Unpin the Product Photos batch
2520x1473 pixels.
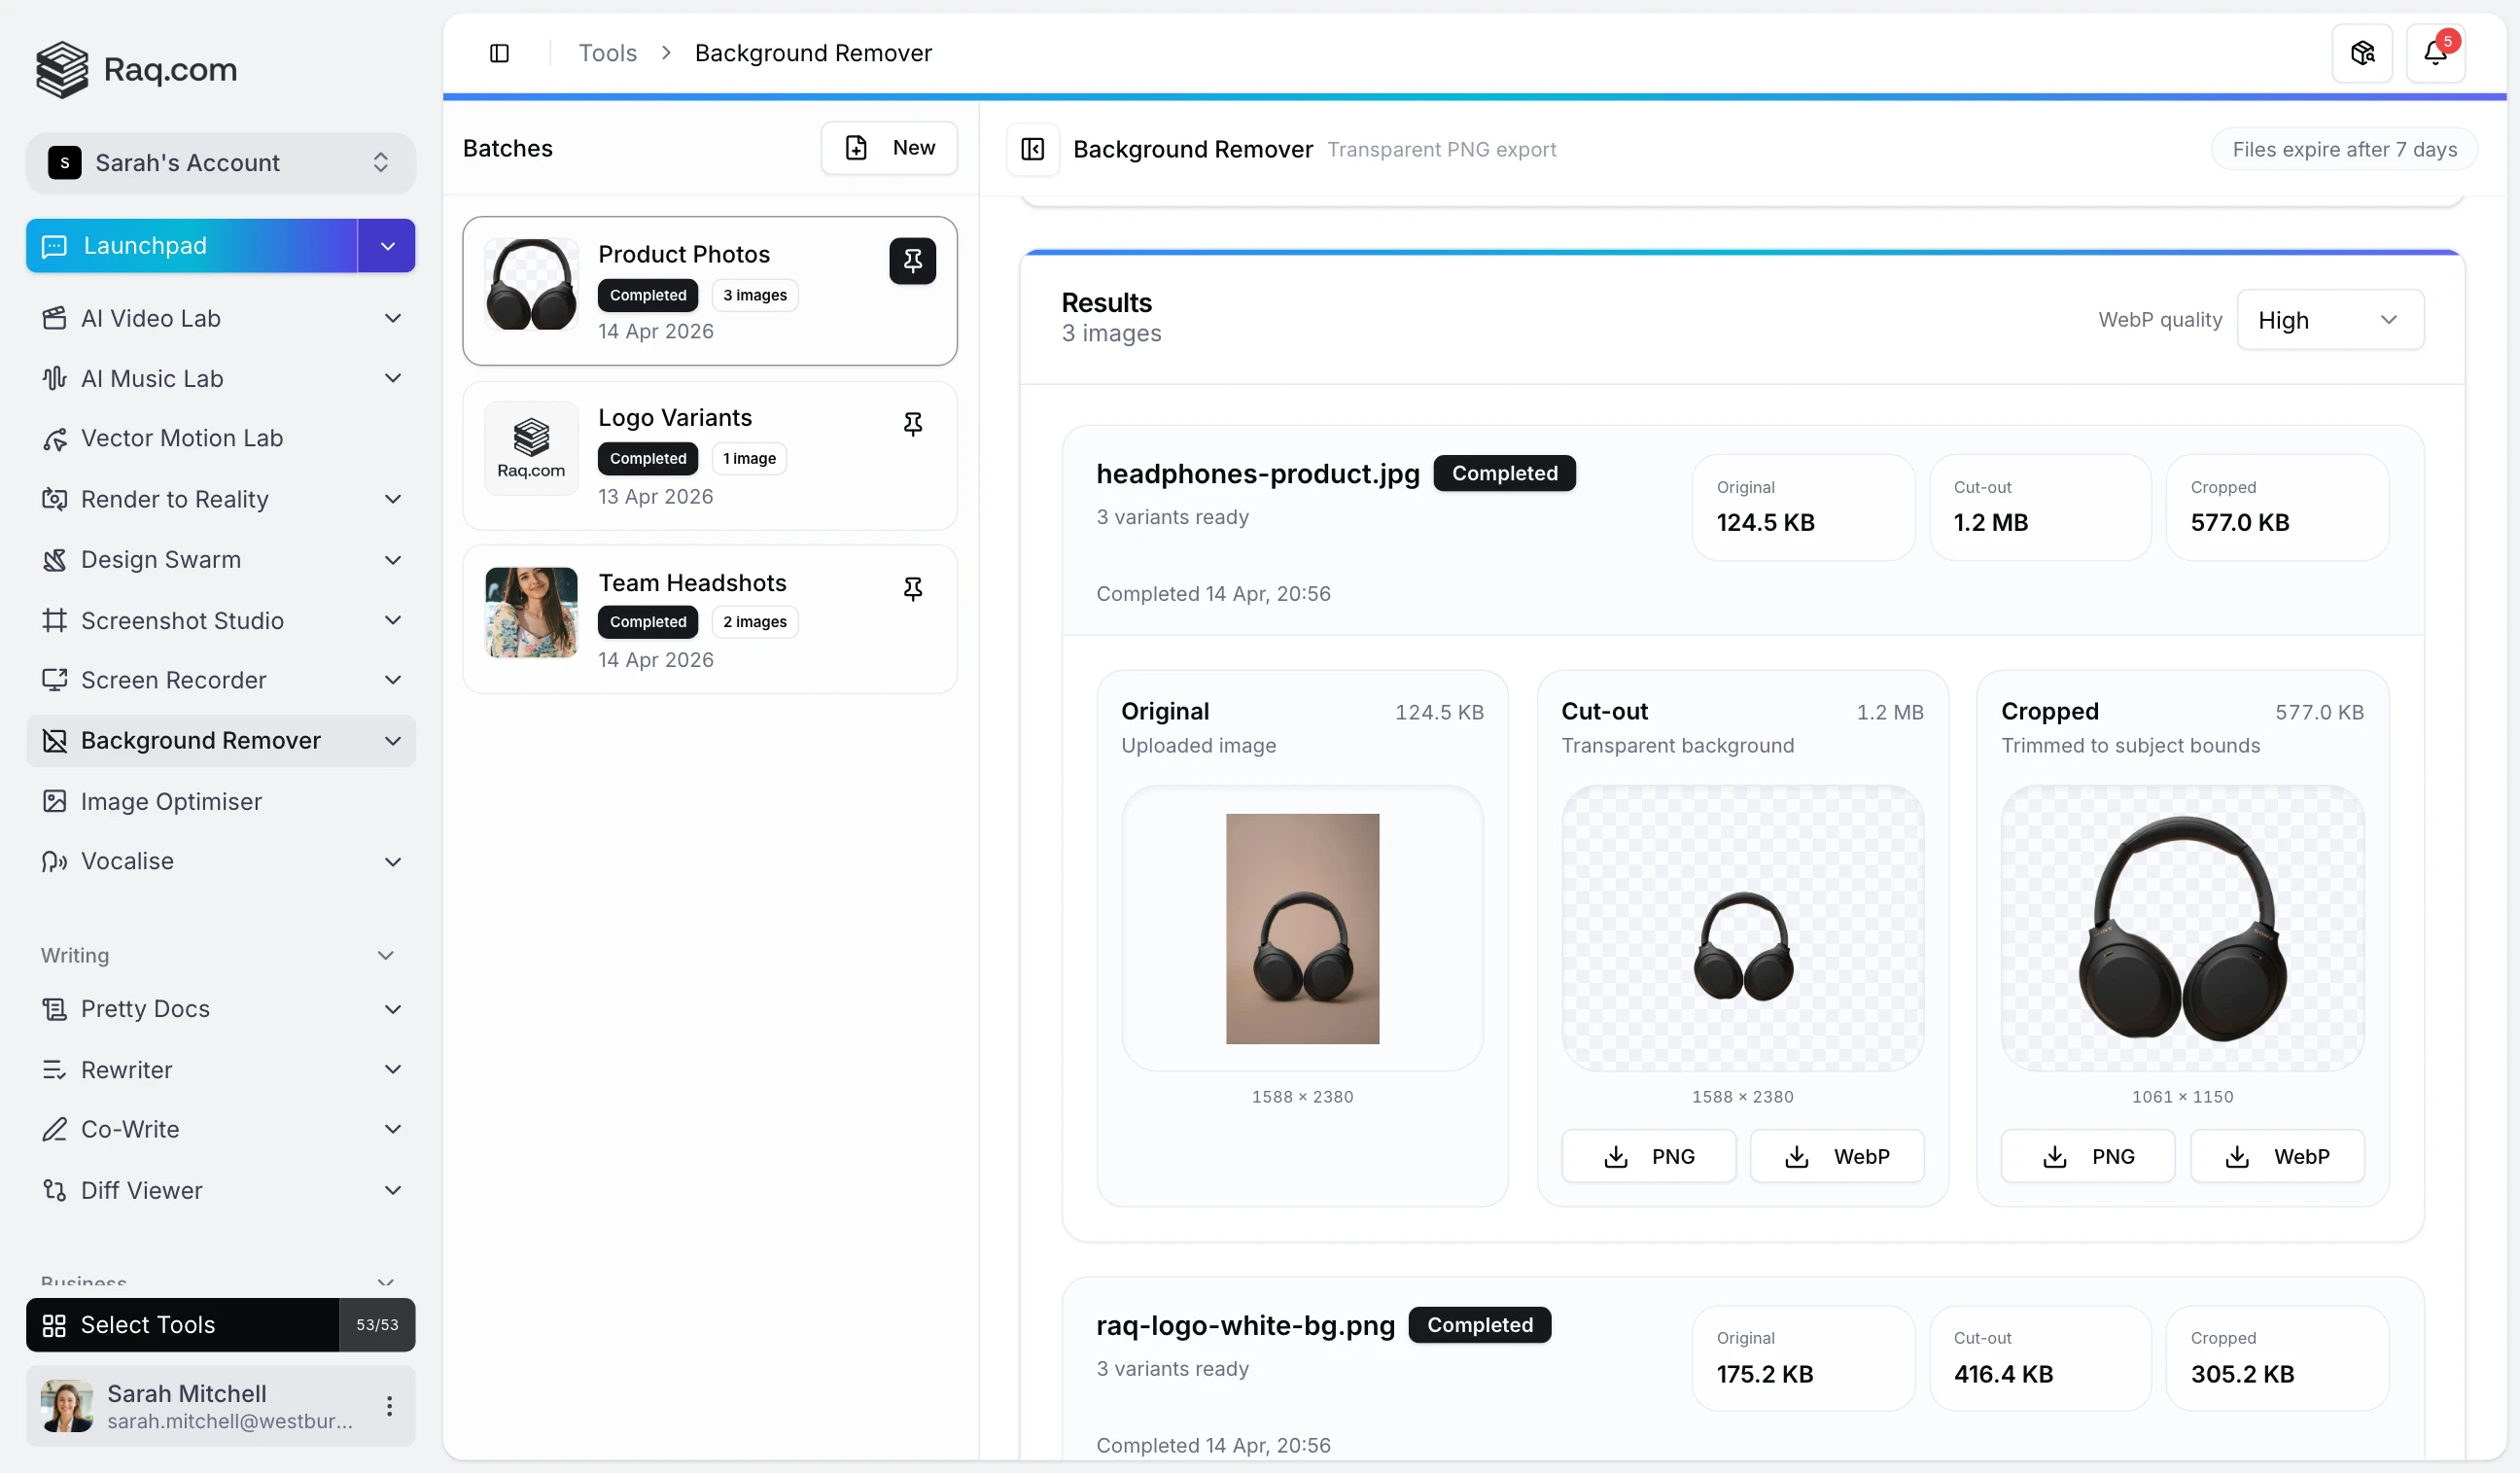pyautogui.click(x=912, y=261)
